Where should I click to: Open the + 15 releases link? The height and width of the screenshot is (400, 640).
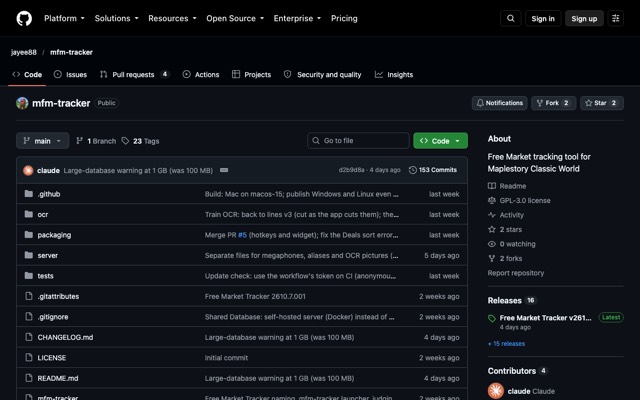(506, 344)
